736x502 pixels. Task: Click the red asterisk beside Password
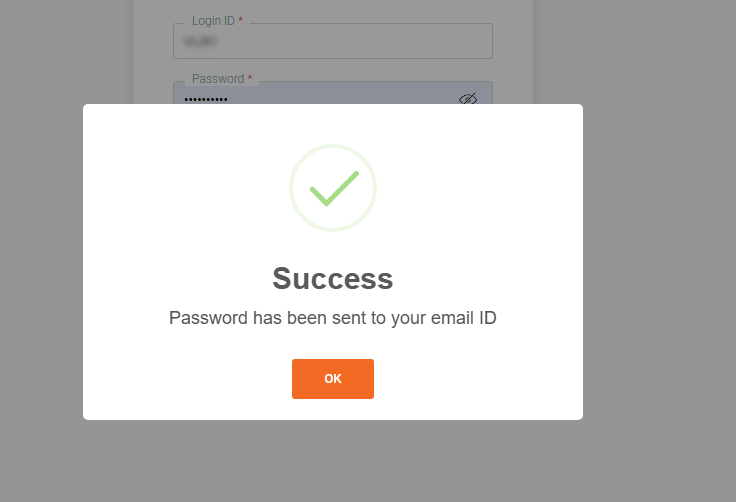click(250, 77)
